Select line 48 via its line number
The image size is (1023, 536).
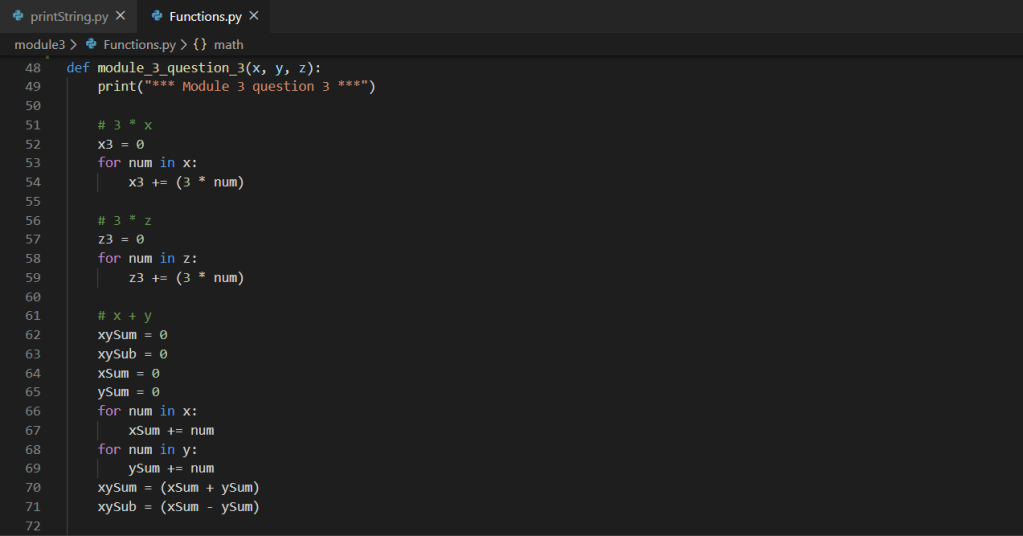(32, 68)
